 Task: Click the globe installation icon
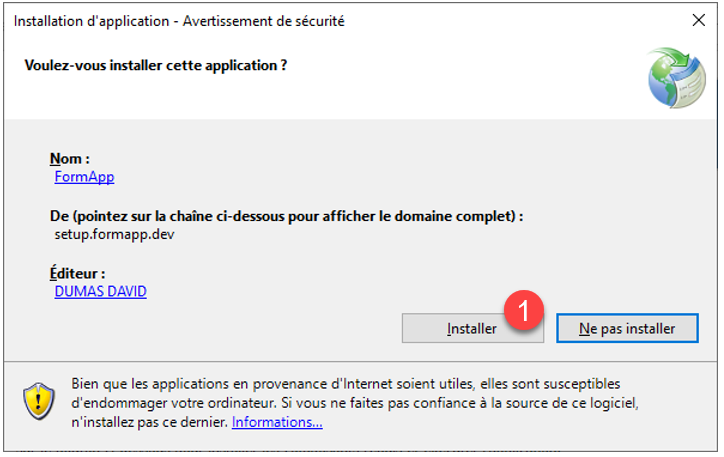tap(676, 78)
